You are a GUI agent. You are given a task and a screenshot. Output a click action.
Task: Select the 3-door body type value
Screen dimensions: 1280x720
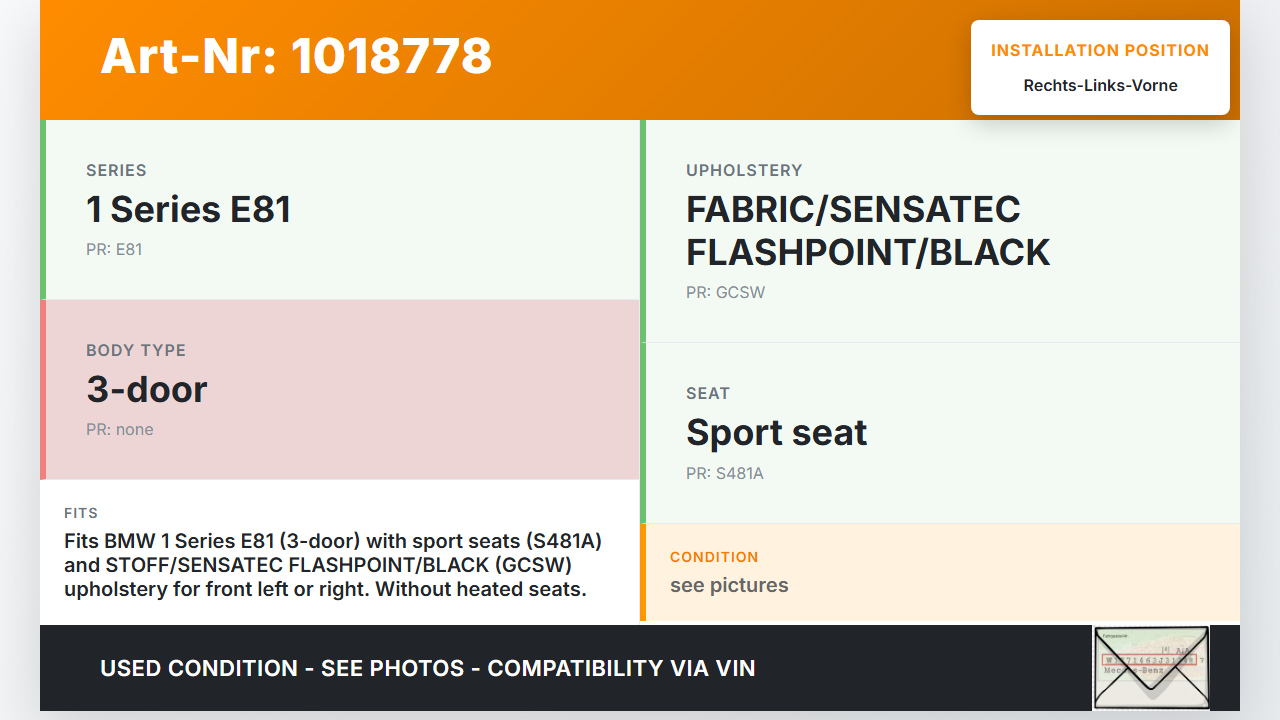146,389
